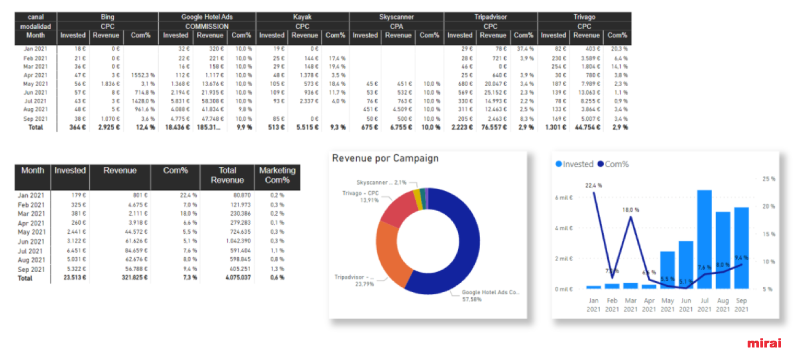Screen dimensions: 800x360
Task: Click the 18.436 € Google Hotel Ads total
Action: pyautogui.click(x=178, y=127)
